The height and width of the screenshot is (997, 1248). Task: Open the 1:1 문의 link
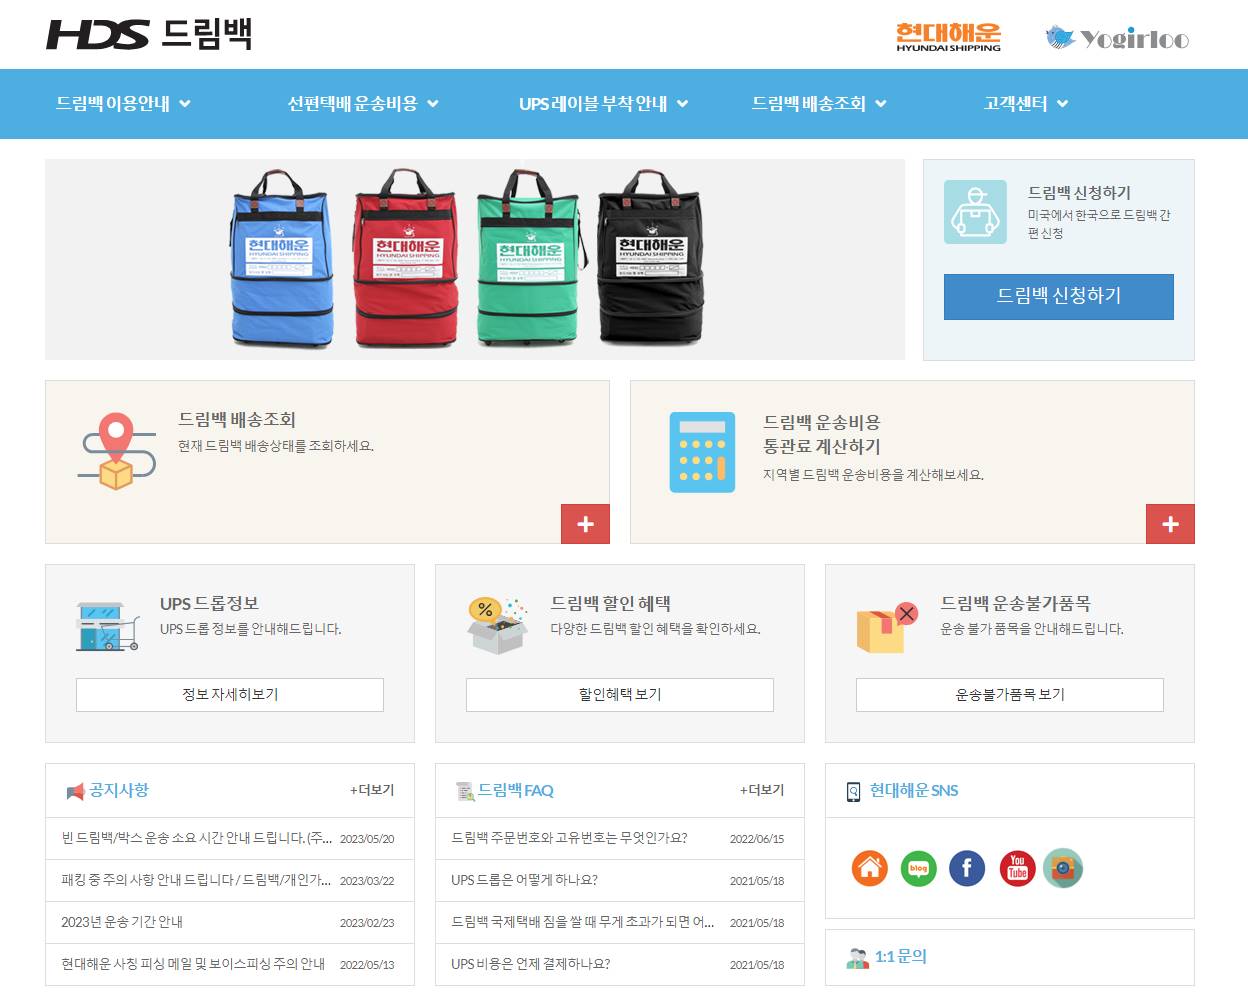[901, 957]
